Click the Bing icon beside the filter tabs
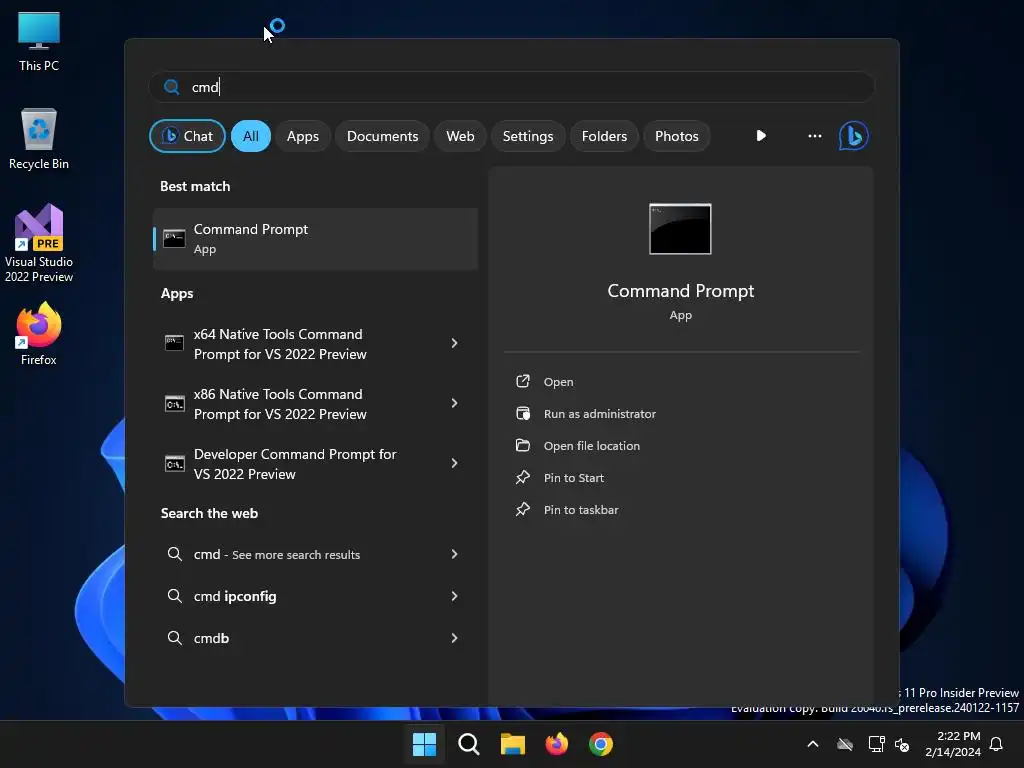The height and width of the screenshot is (768, 1024). 853,136
